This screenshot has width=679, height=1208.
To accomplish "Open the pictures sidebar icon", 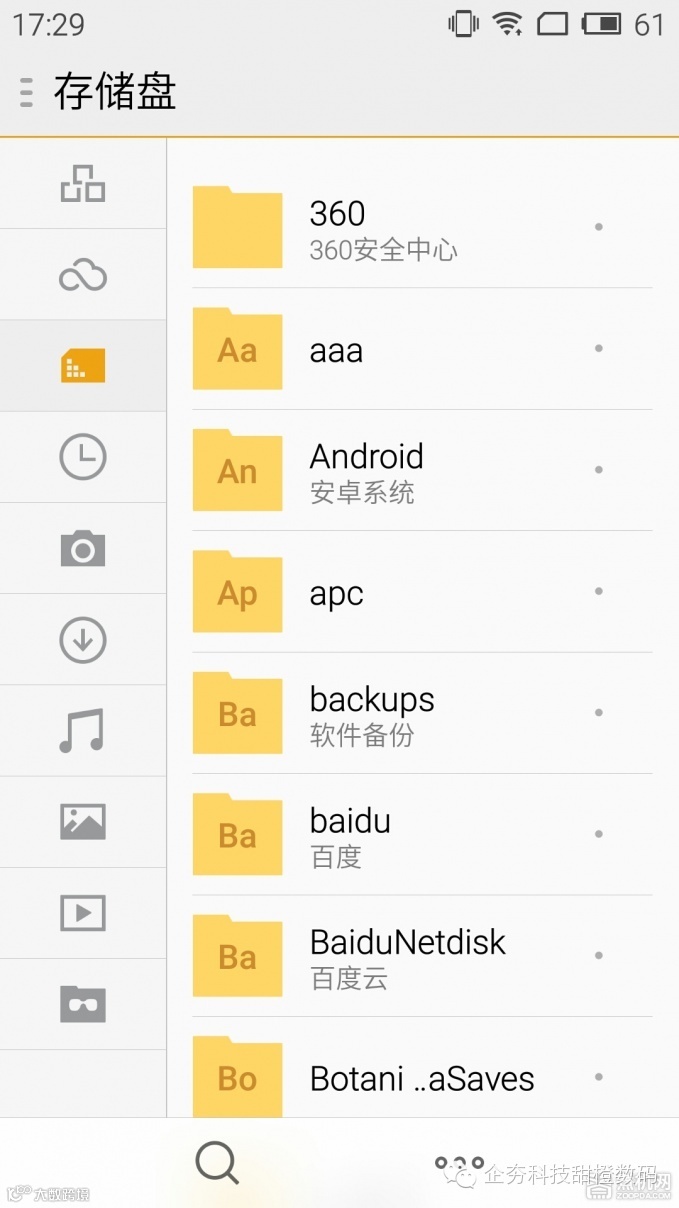I will (x=83, y=821).
